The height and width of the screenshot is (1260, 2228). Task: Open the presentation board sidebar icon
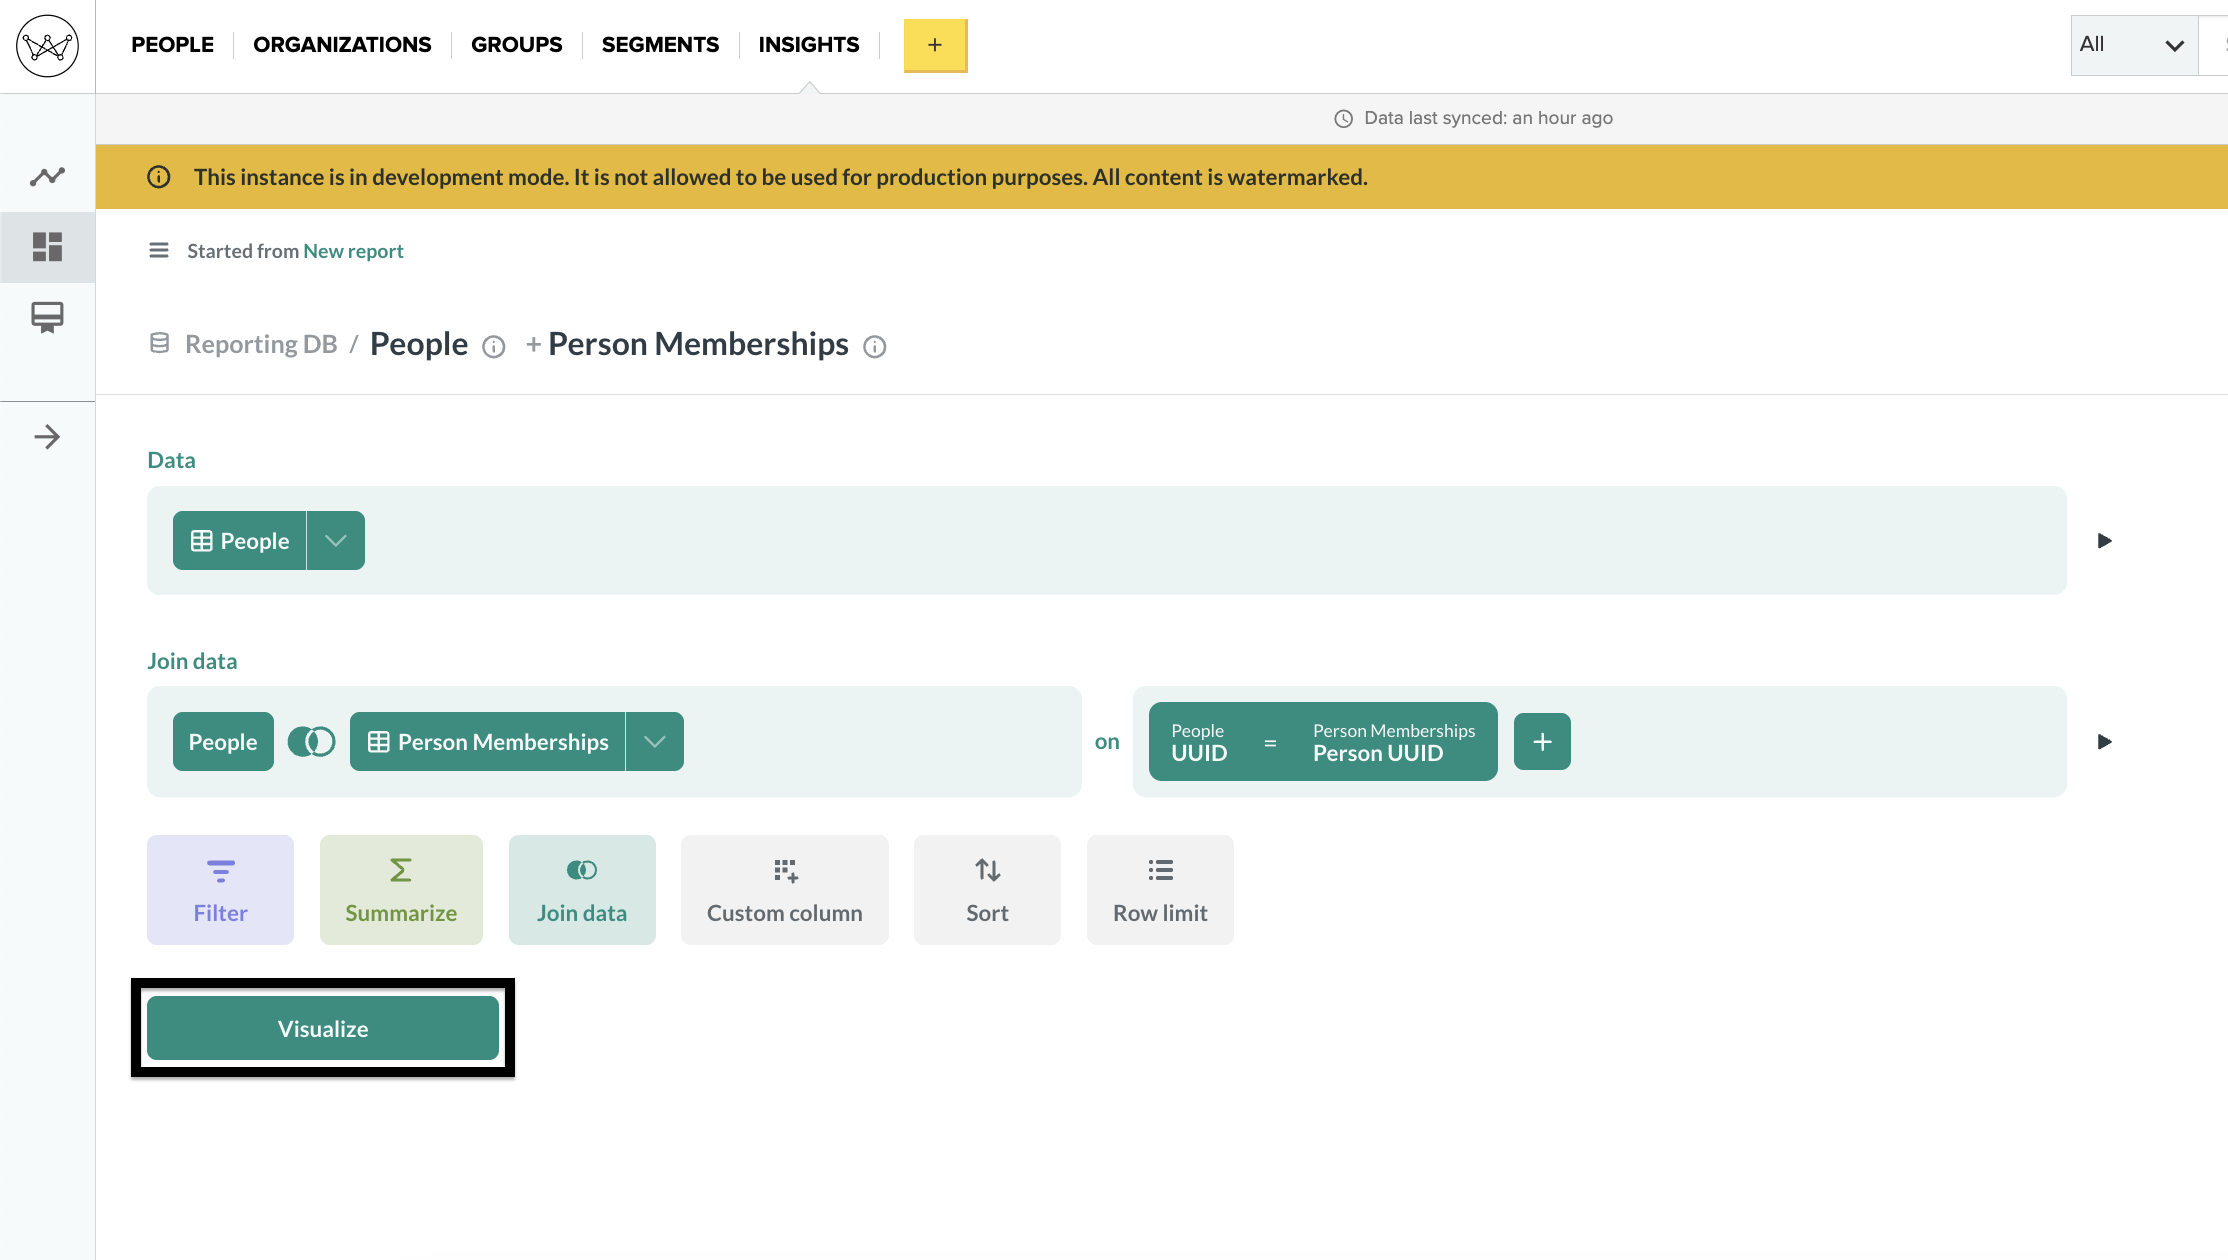(x=47, y=318)
